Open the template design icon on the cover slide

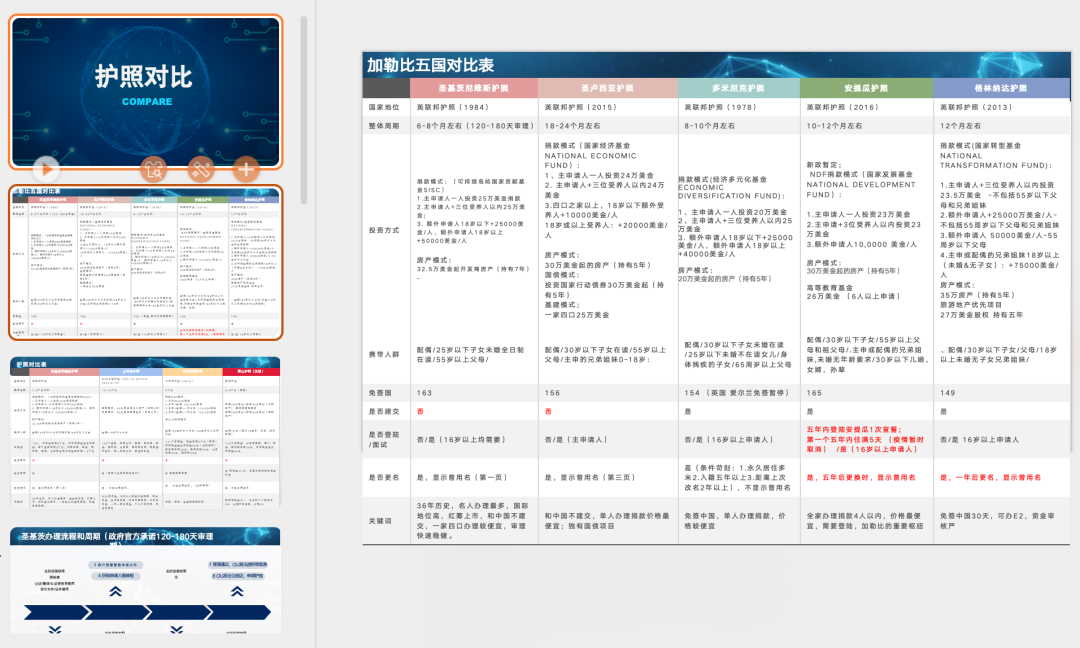click(x=154, y=169)
